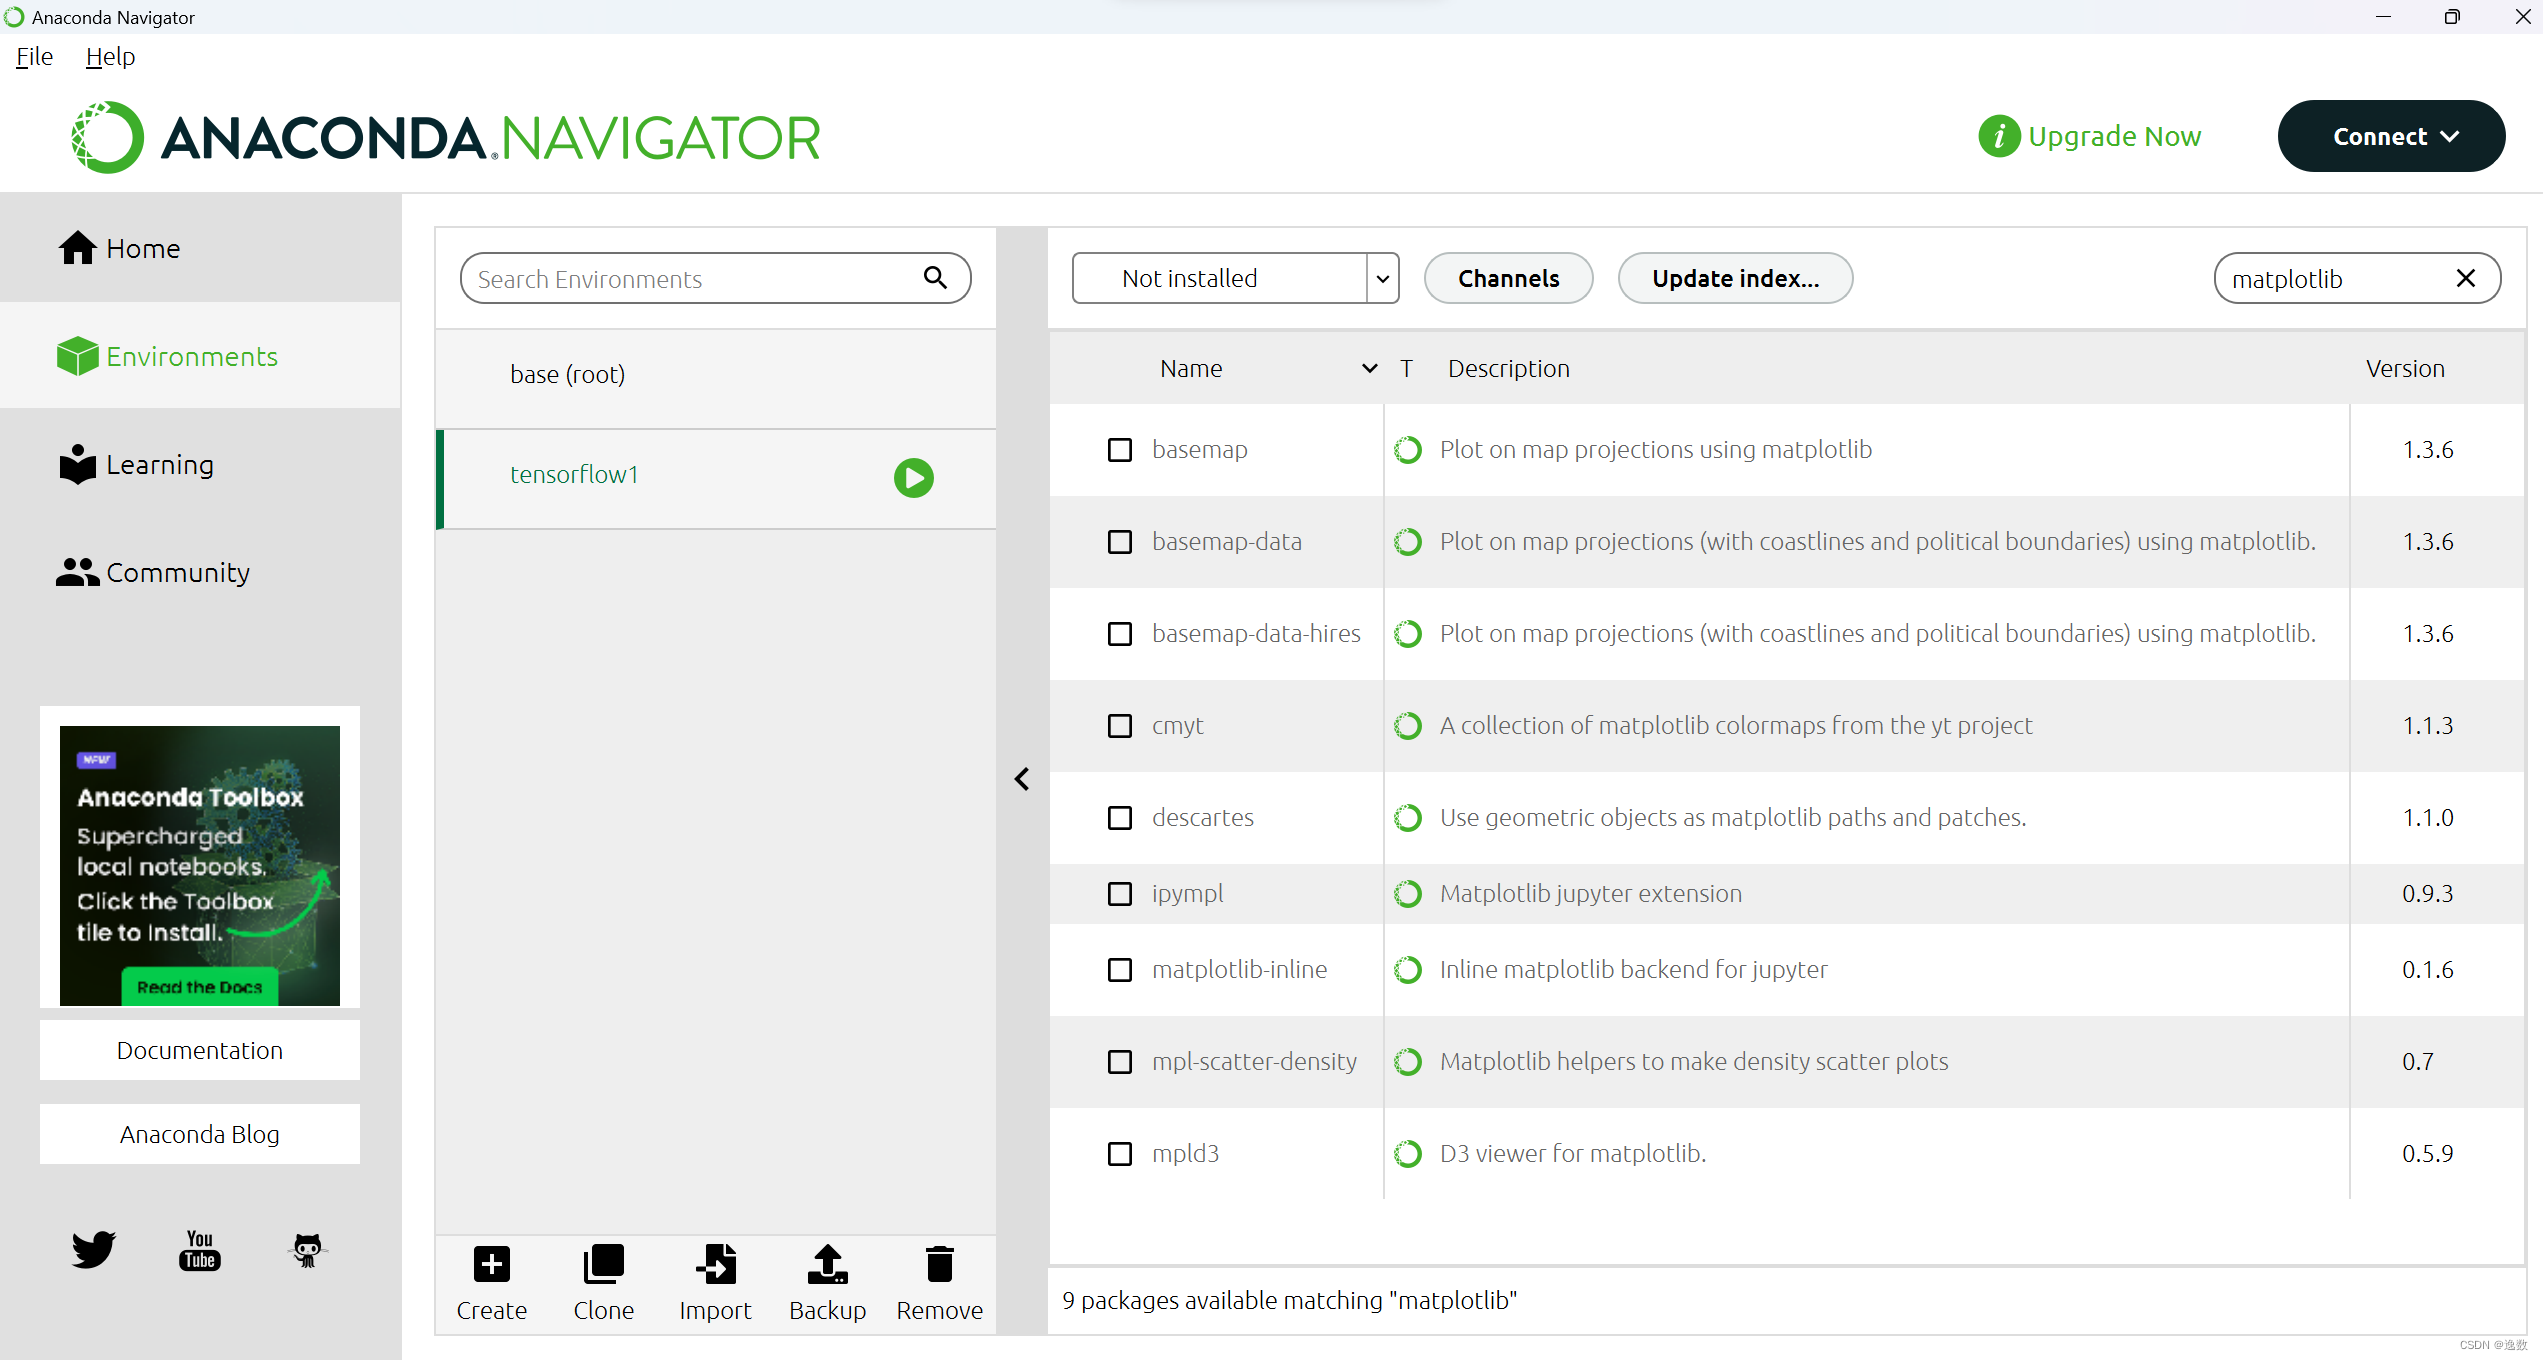Click the type icon in the basemap-data row
The image size is (2543, 1360).
click(1407, 542)
